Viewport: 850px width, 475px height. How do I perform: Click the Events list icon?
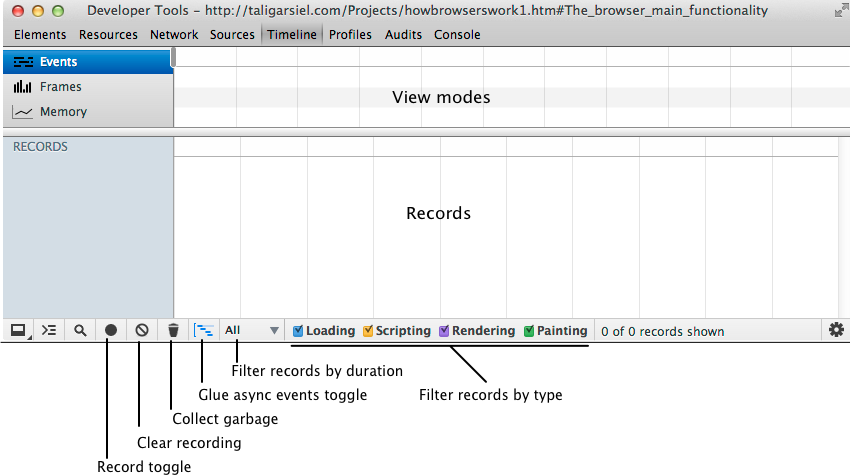coord(23,62)
